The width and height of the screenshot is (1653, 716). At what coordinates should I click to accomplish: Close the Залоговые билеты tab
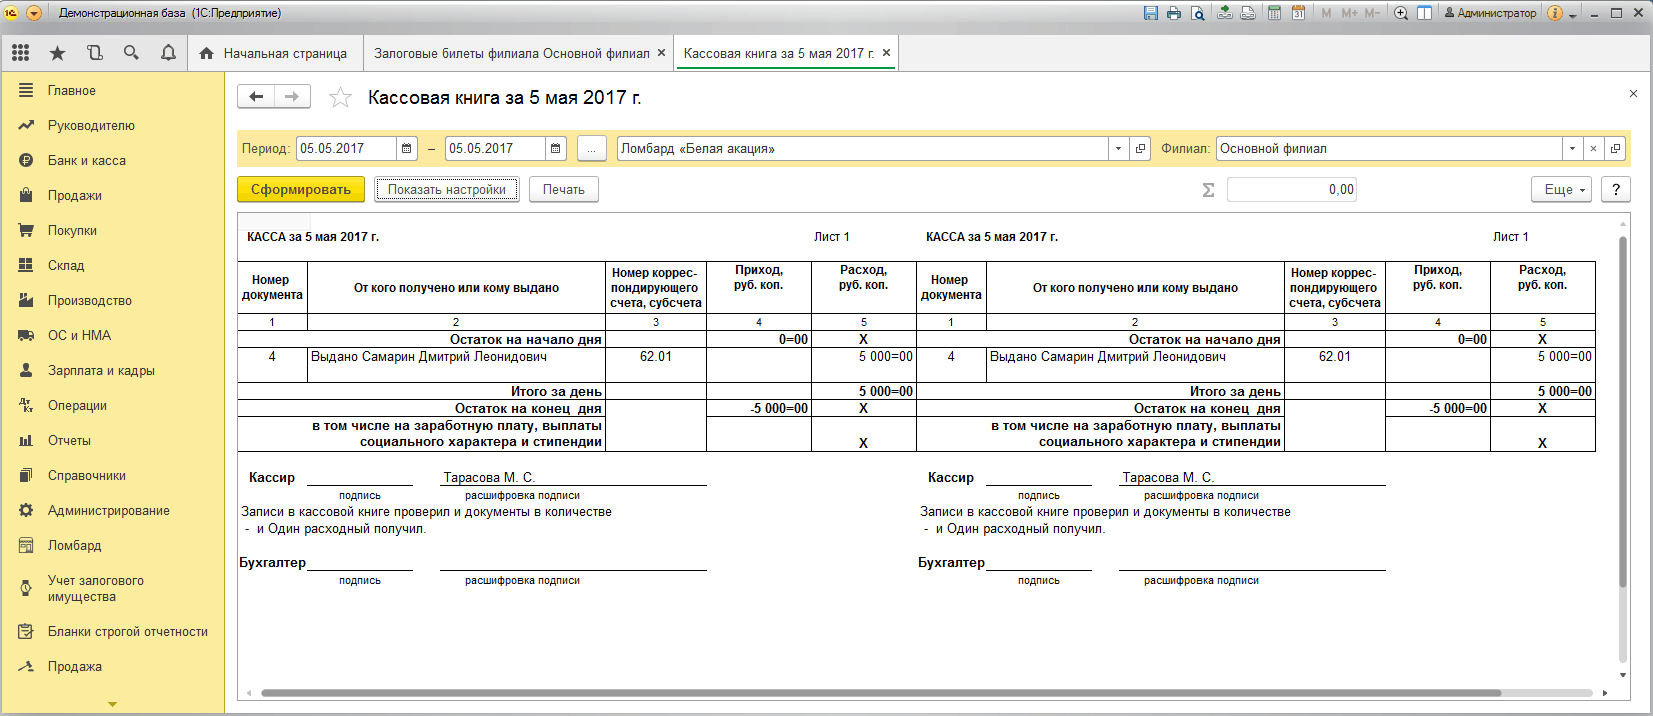(661, 53)
